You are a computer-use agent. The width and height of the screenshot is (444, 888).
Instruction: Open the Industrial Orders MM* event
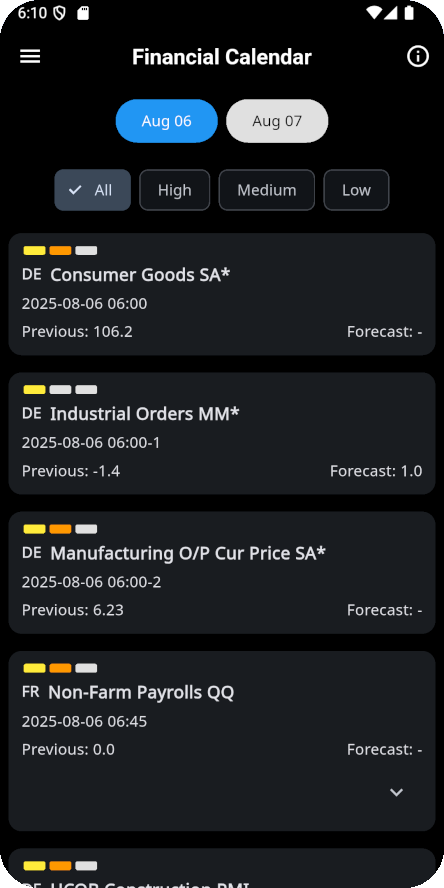tap(222, 433)
